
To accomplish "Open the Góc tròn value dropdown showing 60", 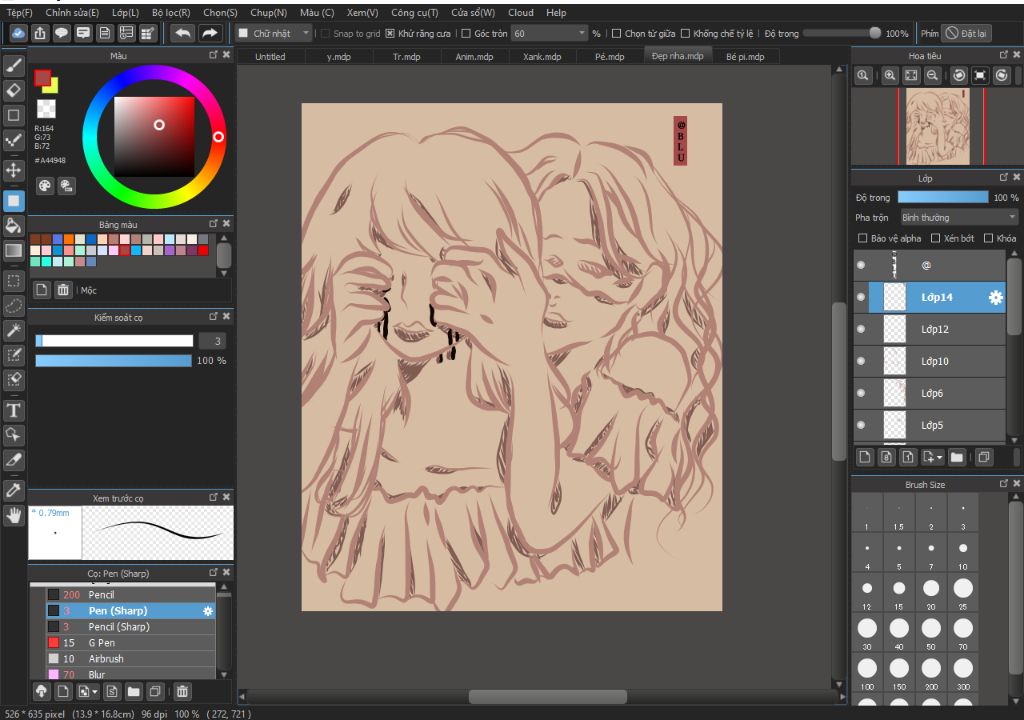I will 549,33.
